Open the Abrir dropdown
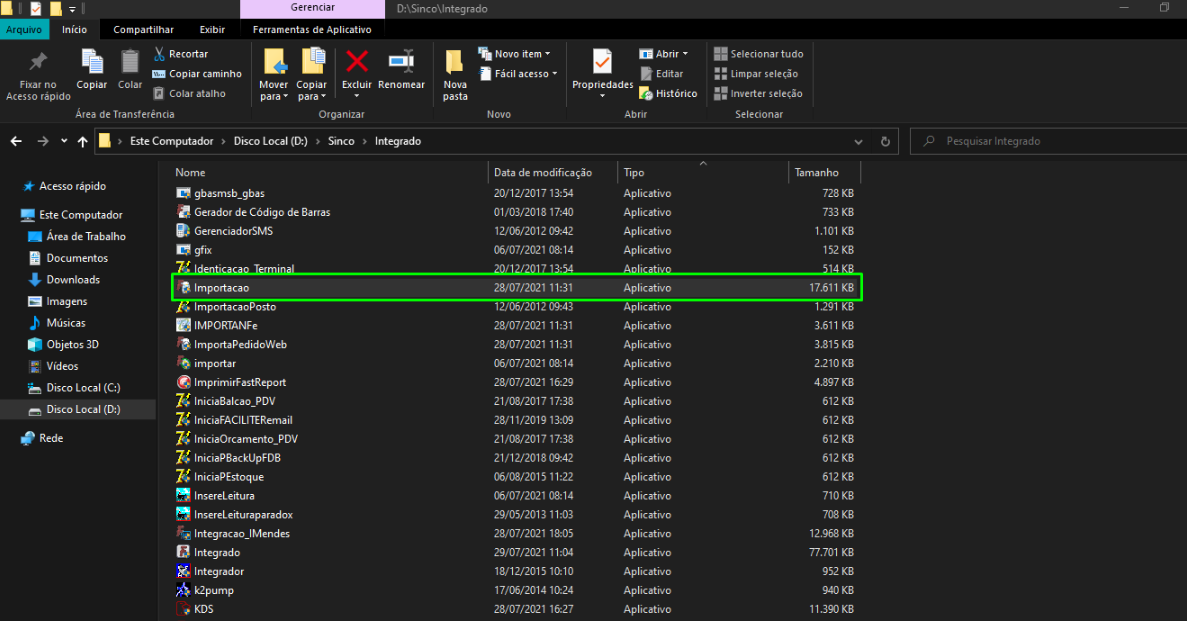Screen dimensions: 1187x622 tap(664, 54)
